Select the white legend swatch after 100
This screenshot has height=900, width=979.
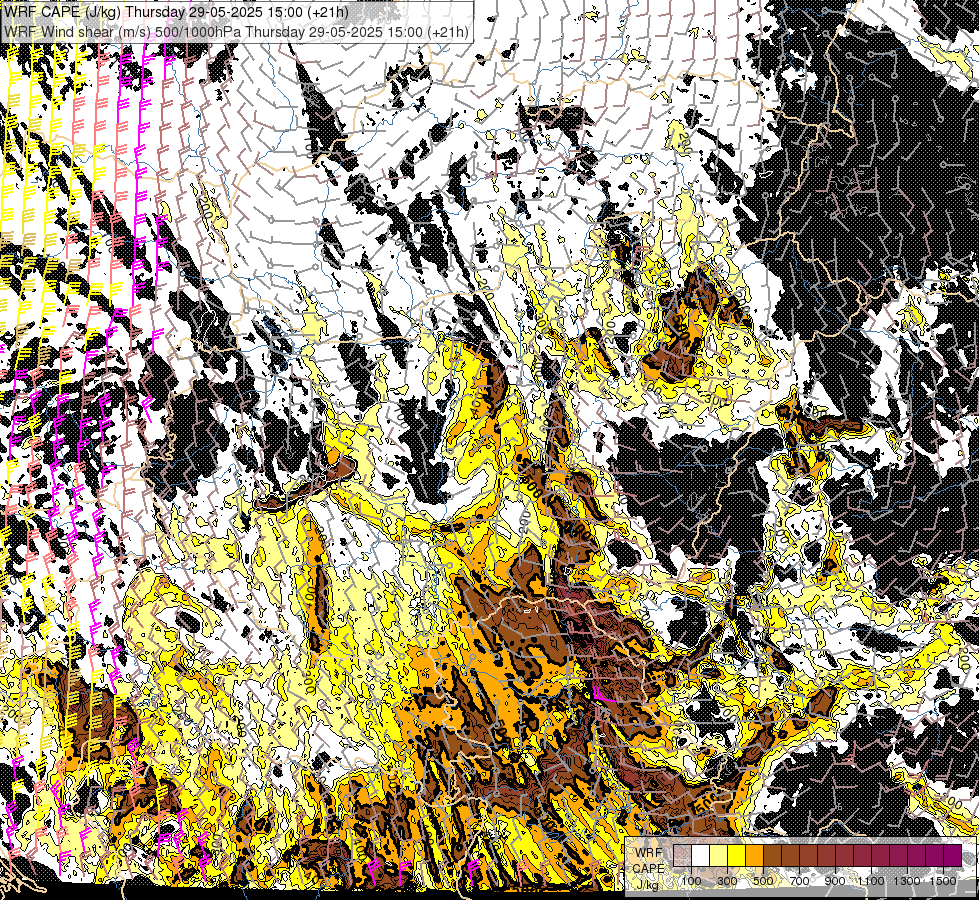point(701,855)
